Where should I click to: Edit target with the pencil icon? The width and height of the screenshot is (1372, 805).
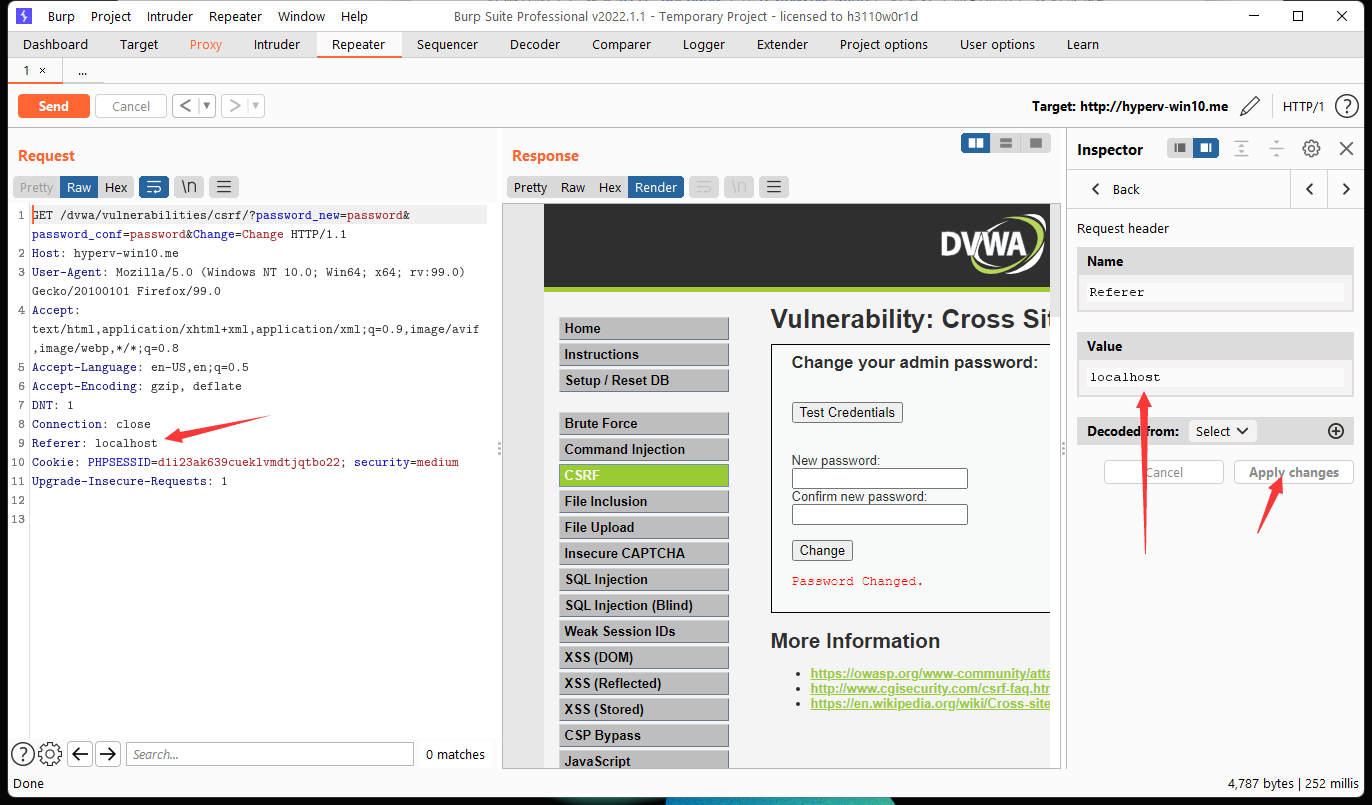[1249, 106]
